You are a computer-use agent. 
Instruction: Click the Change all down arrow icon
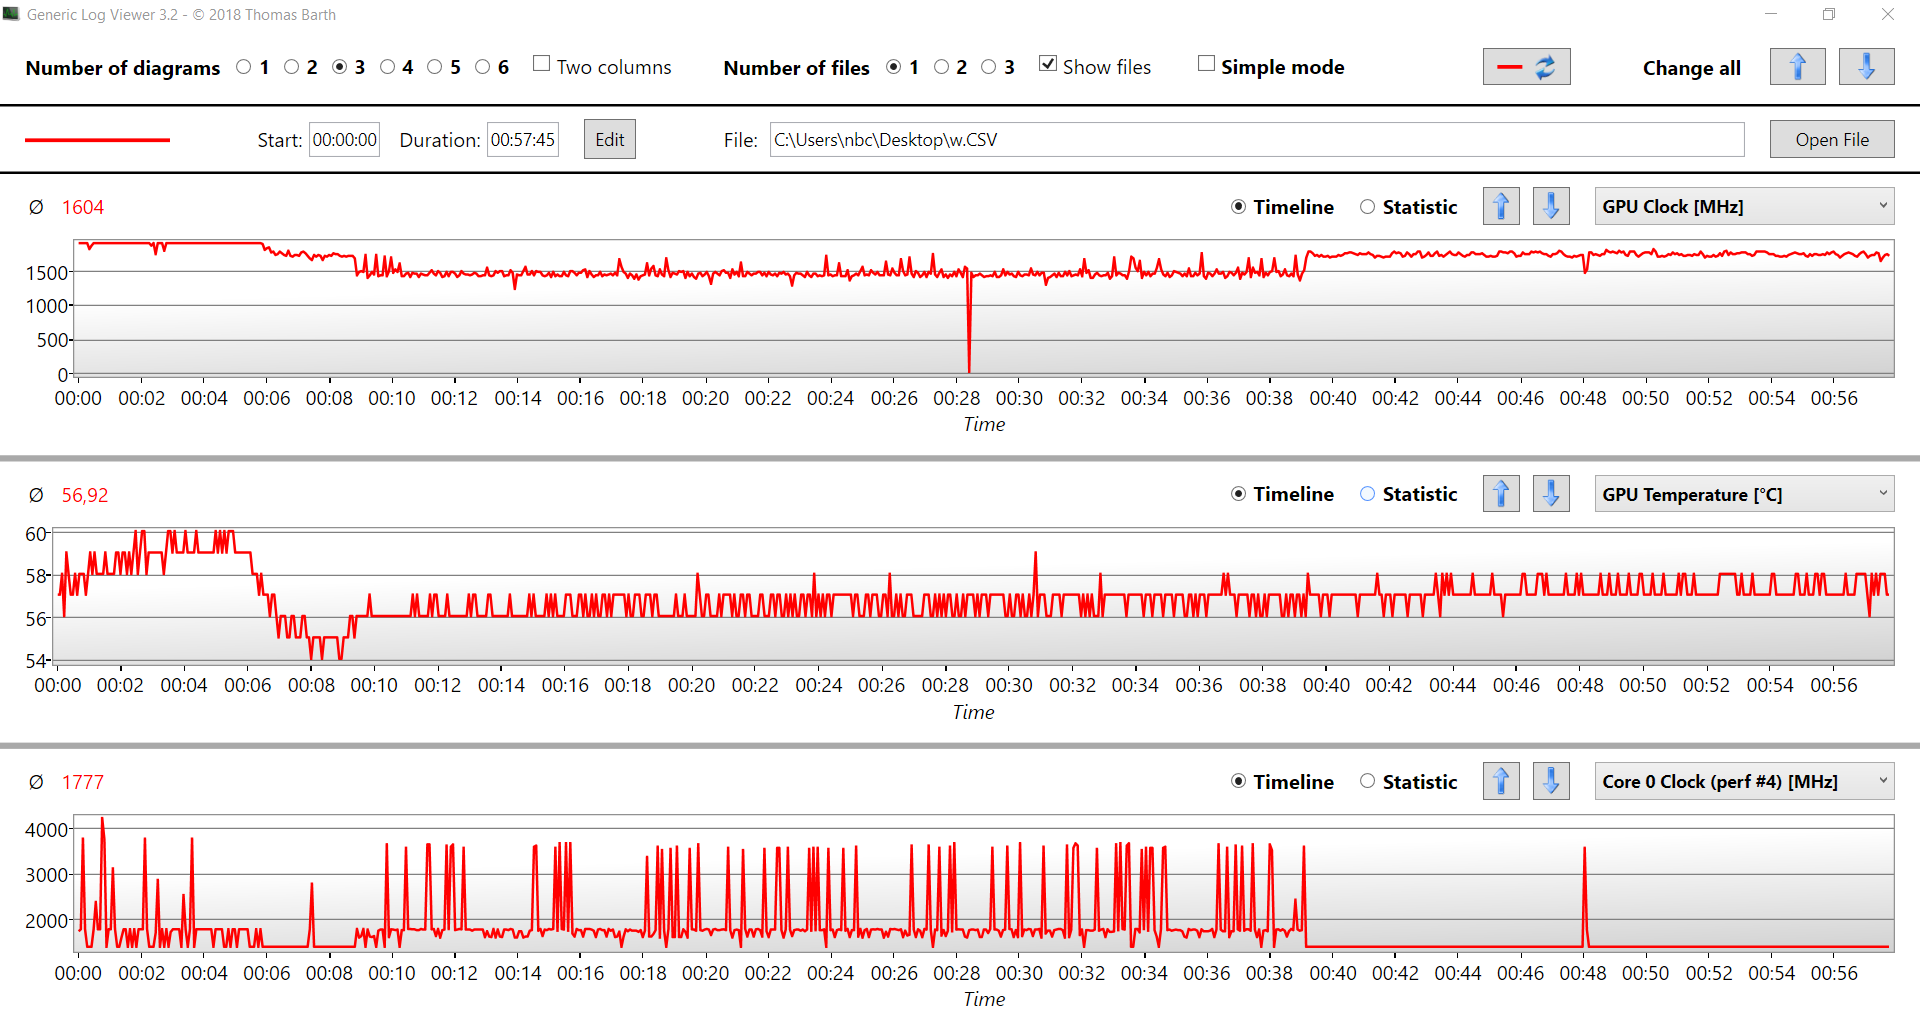[x=1866, y=67]
